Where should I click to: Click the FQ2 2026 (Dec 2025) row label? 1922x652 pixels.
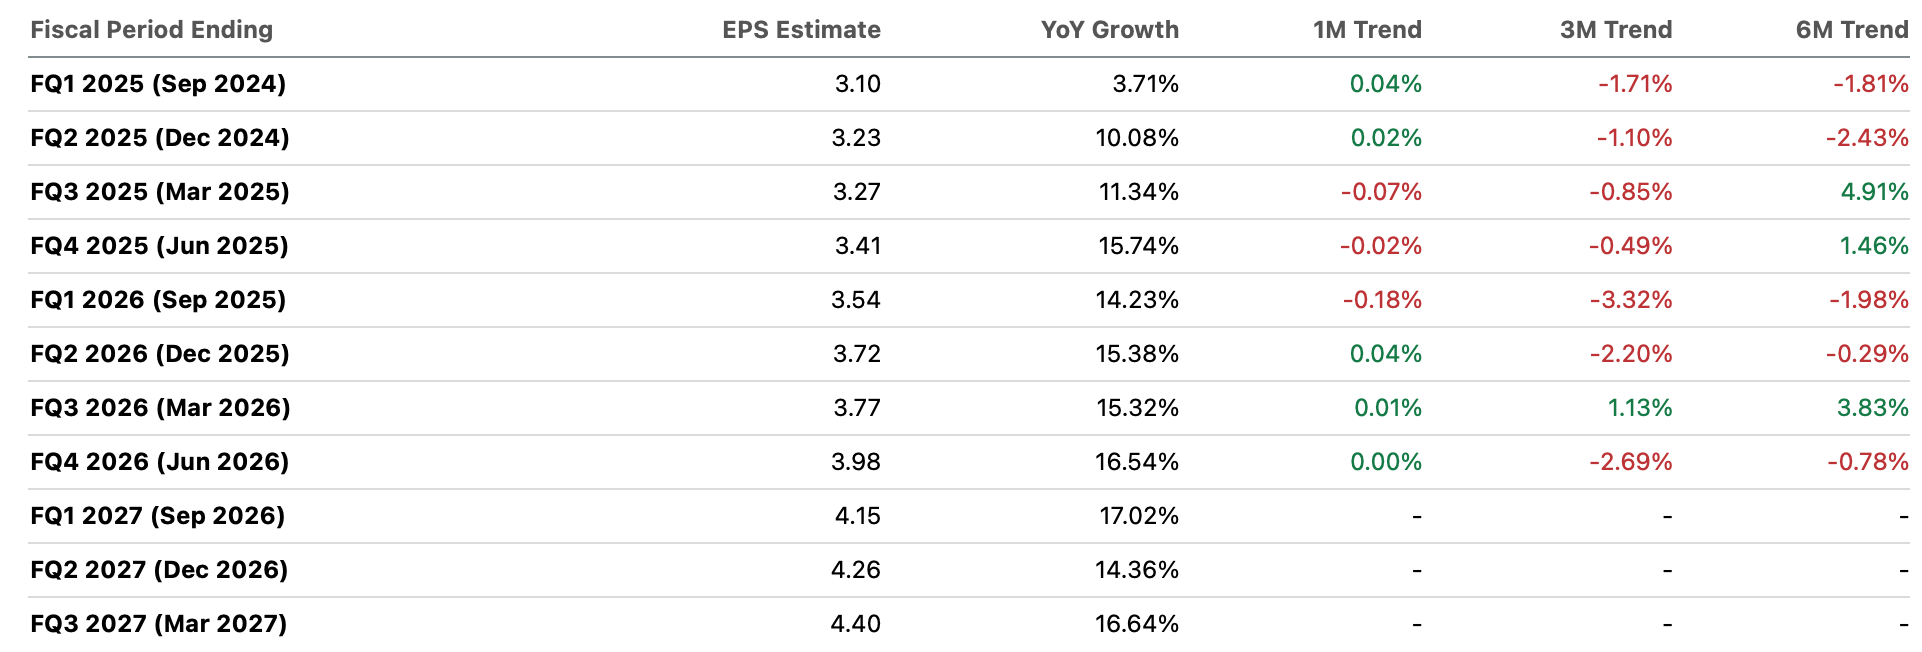click(160, 354)
